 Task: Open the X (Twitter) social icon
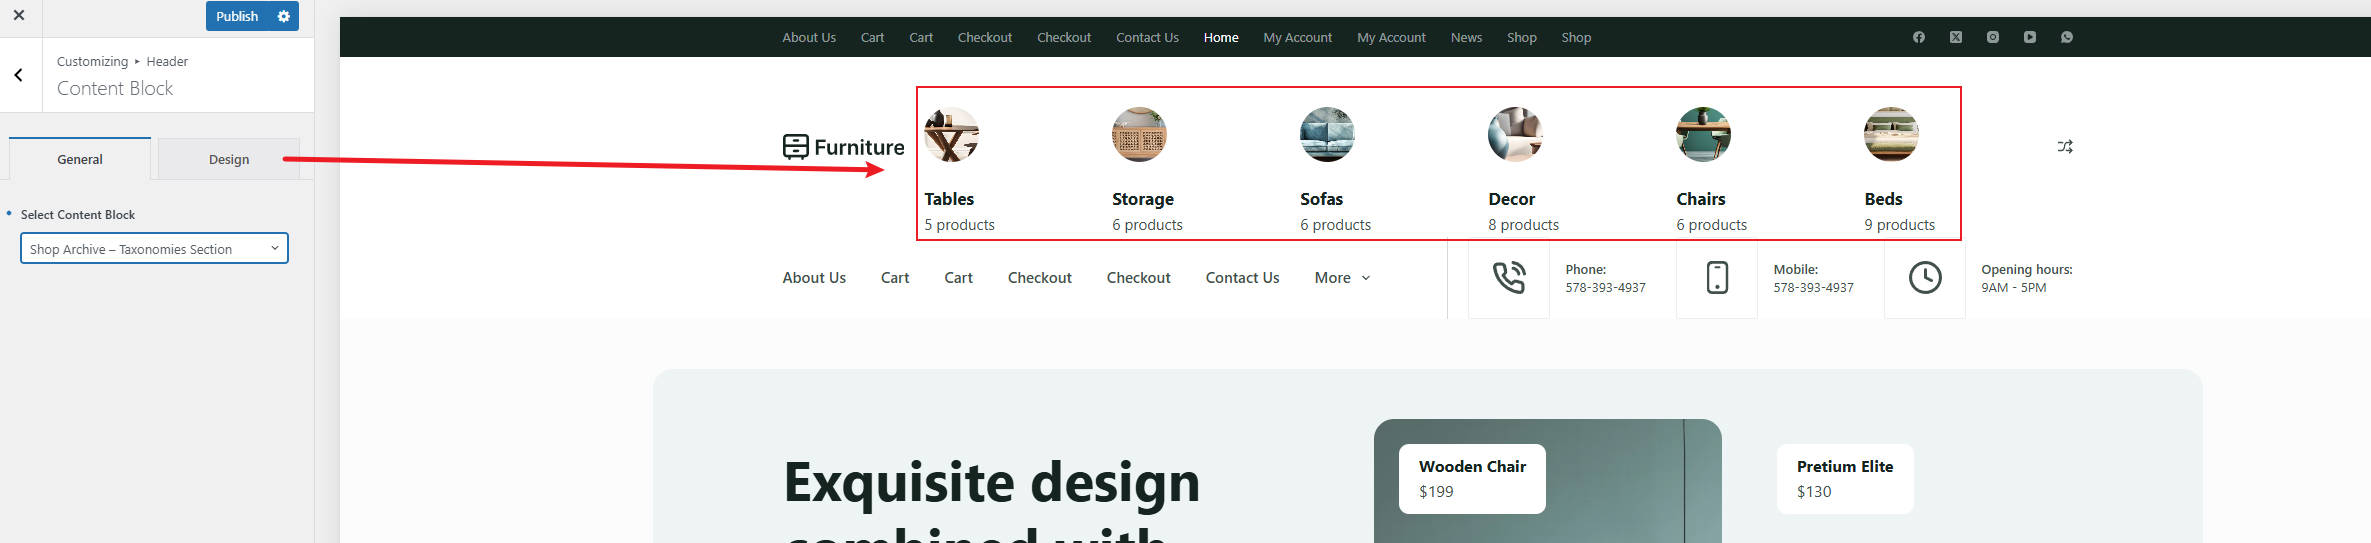(1955, 37)
